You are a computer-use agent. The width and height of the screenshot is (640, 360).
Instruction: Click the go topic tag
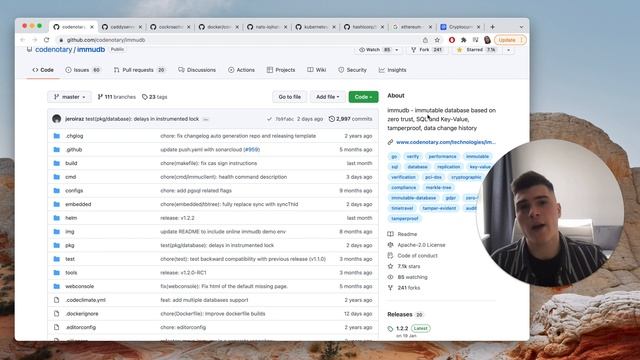(x=394, y=156)
